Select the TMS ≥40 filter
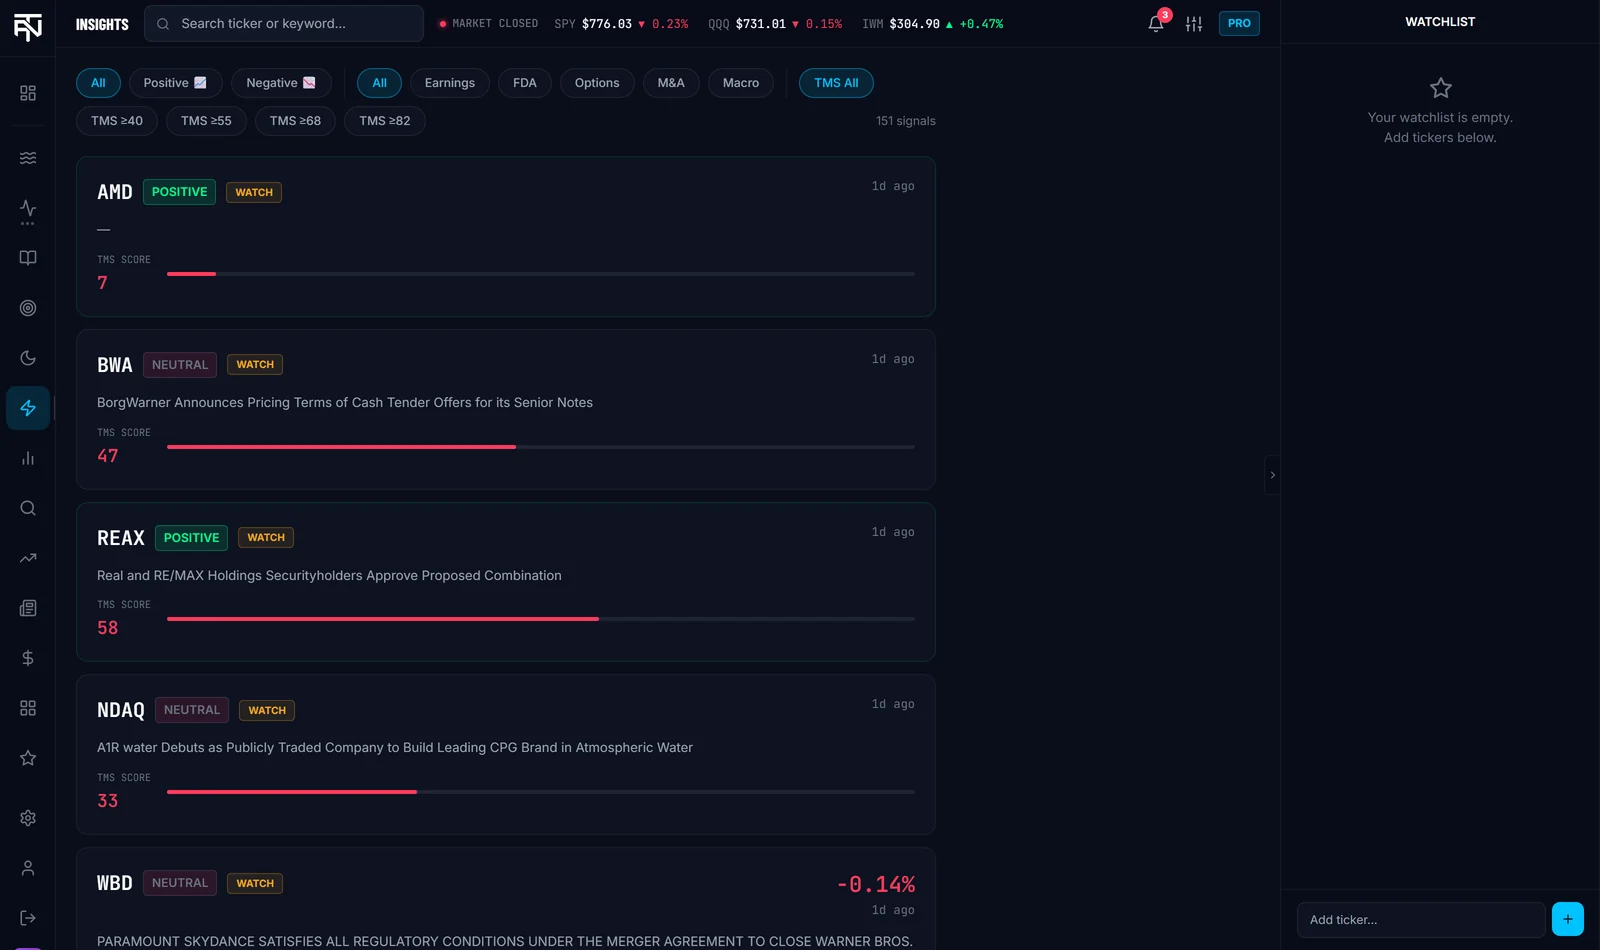Viewport: 1600px width, 950px height. [x=117, y=121]
